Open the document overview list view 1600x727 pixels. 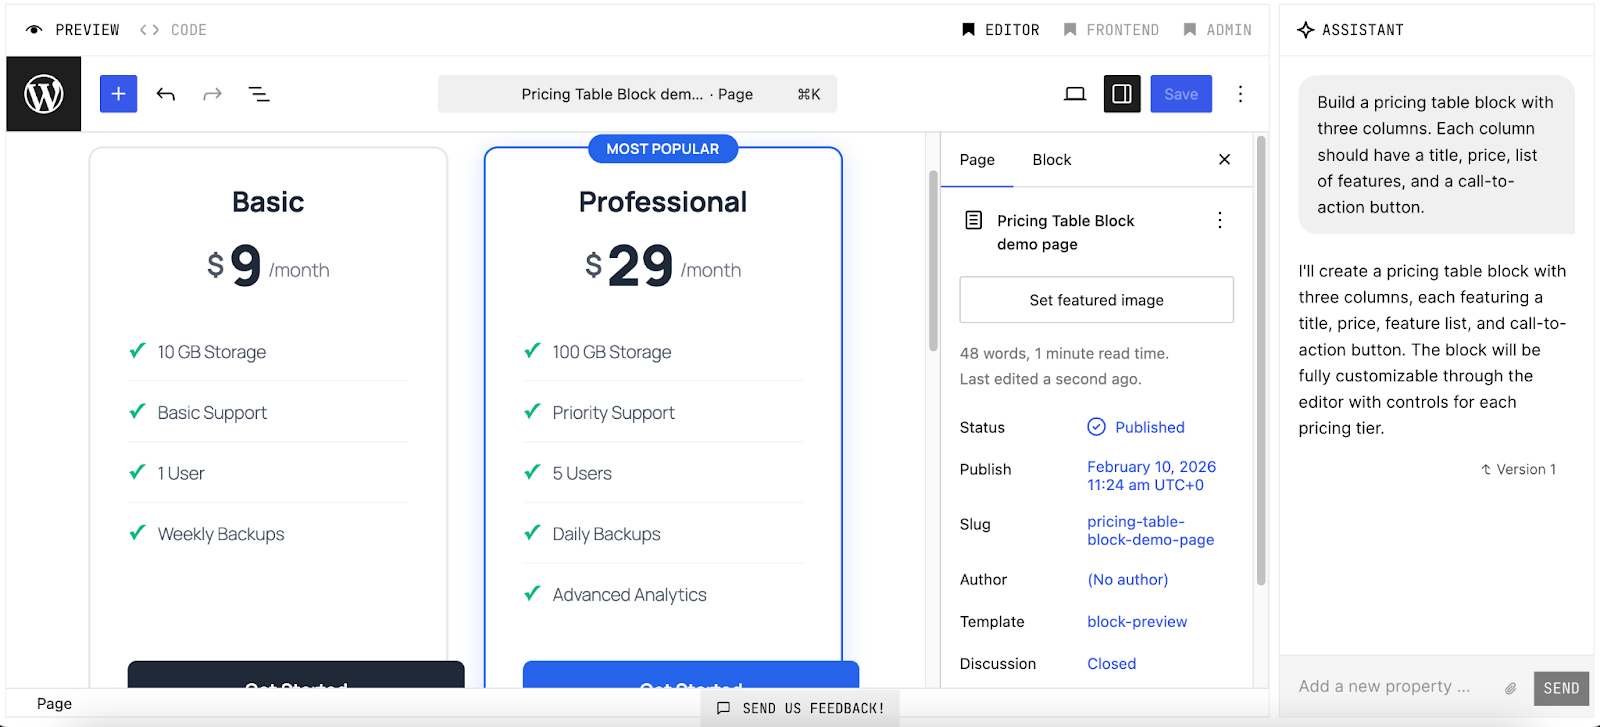click(259, 94)
